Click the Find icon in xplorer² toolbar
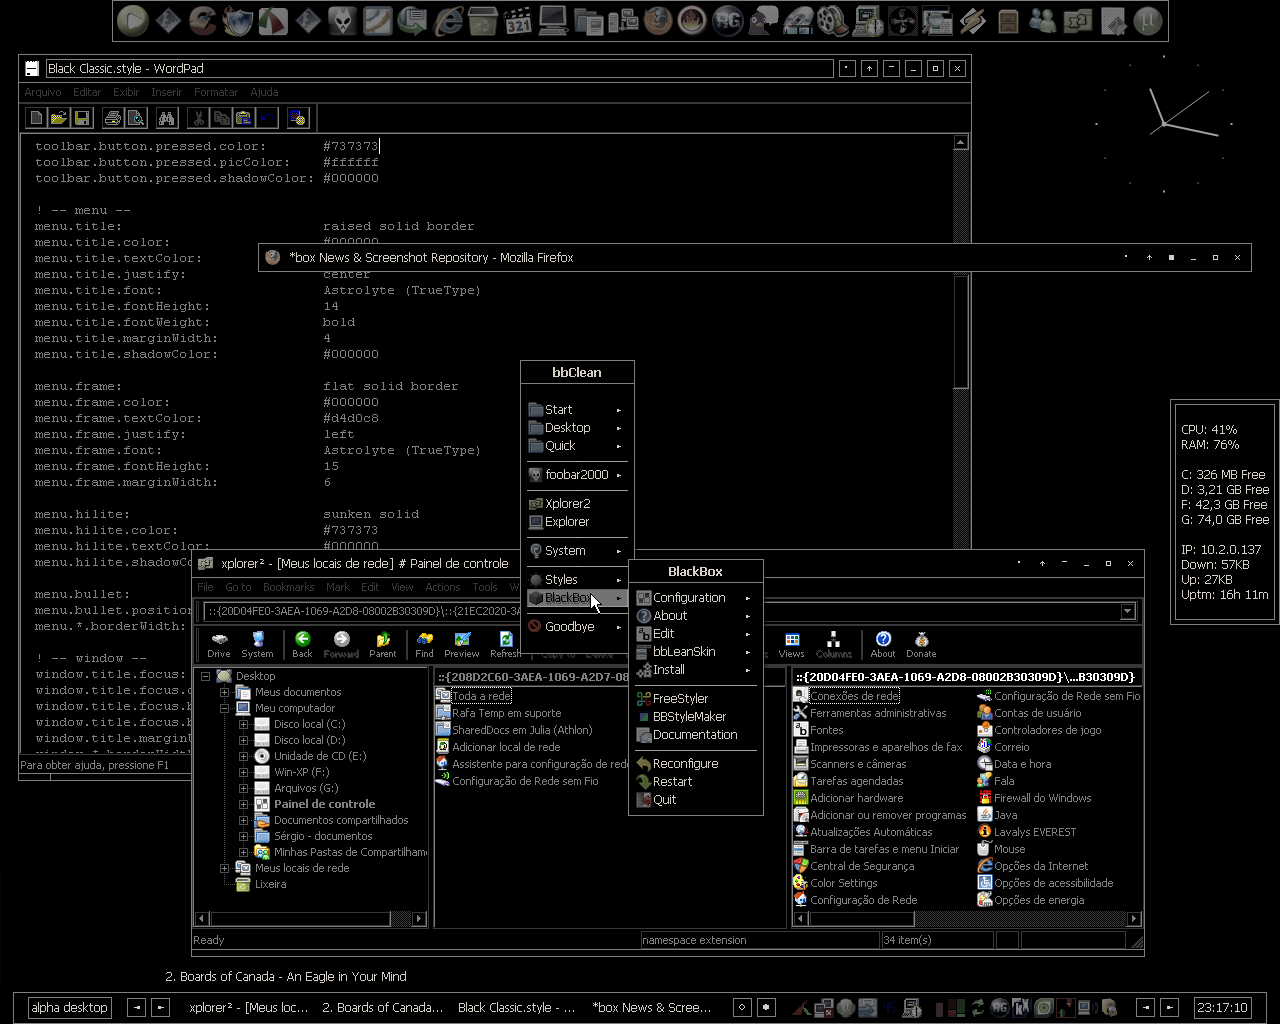The height and width of the screenshot is (1024, 1280). point(425,645)
